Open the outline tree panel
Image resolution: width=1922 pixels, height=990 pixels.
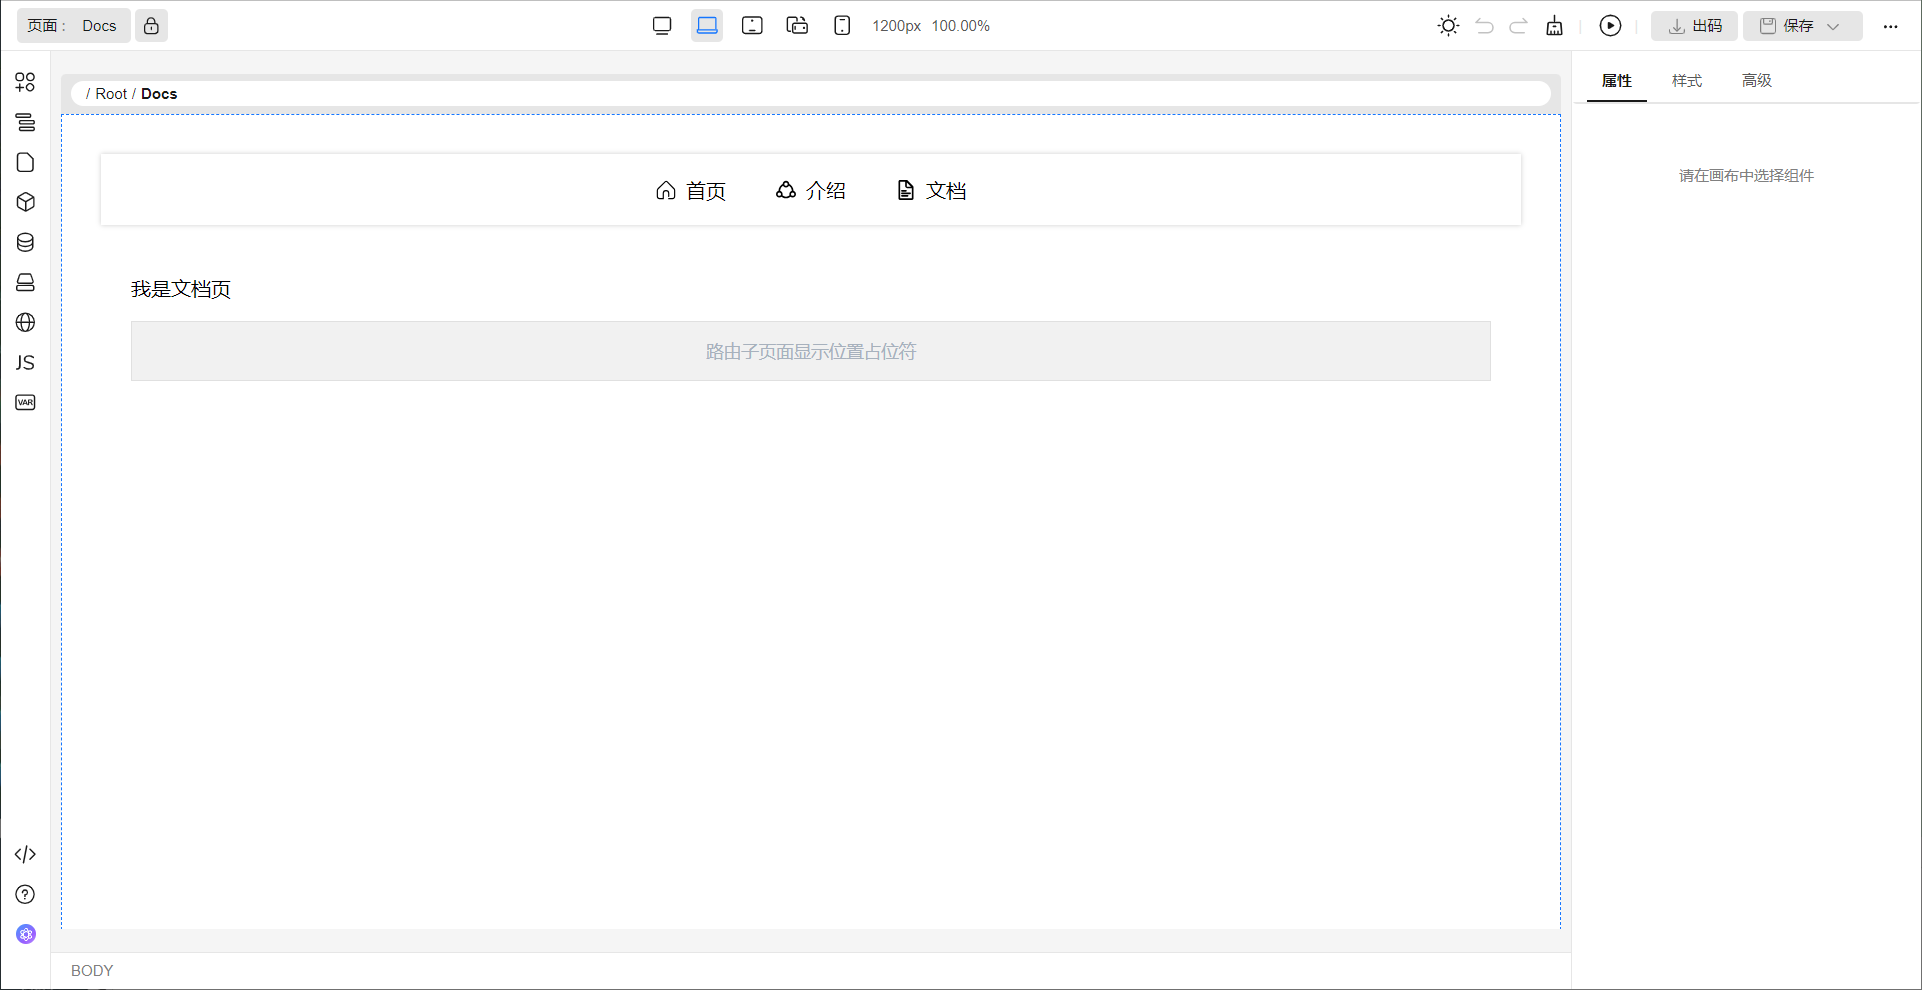(25, 122)
